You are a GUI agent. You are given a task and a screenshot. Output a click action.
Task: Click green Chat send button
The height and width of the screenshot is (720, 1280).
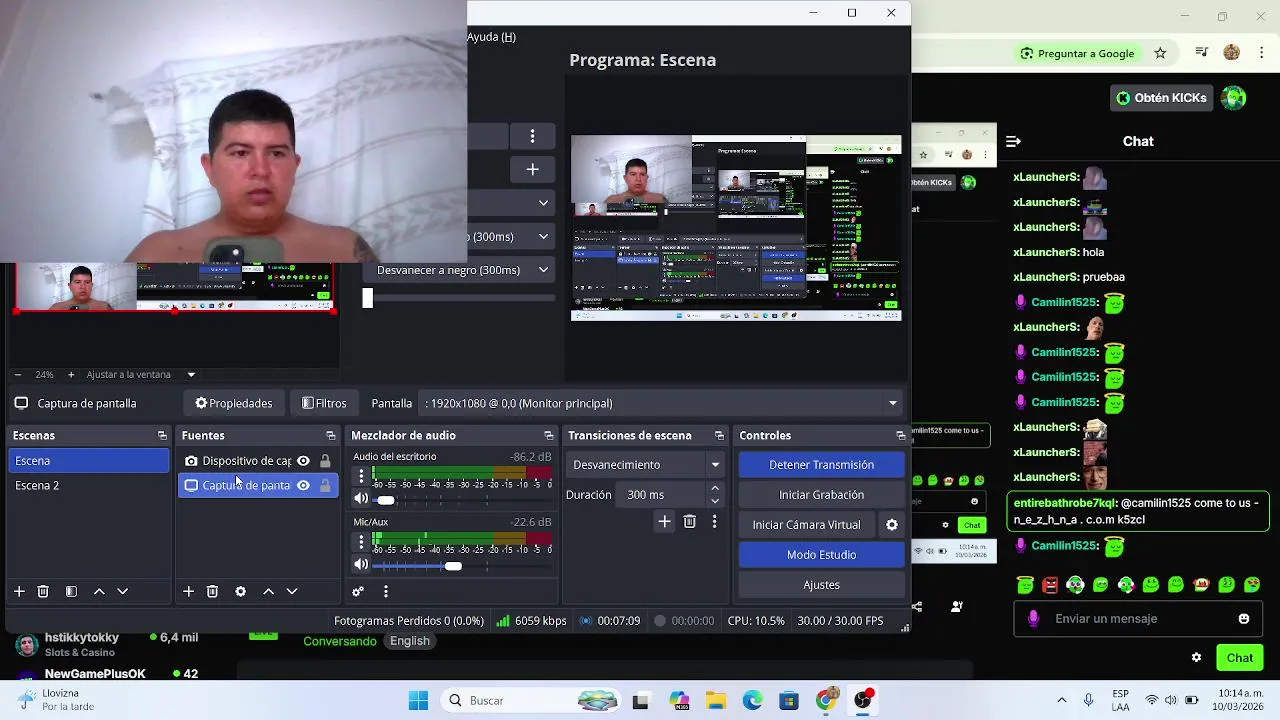[x=1240, y=658]
